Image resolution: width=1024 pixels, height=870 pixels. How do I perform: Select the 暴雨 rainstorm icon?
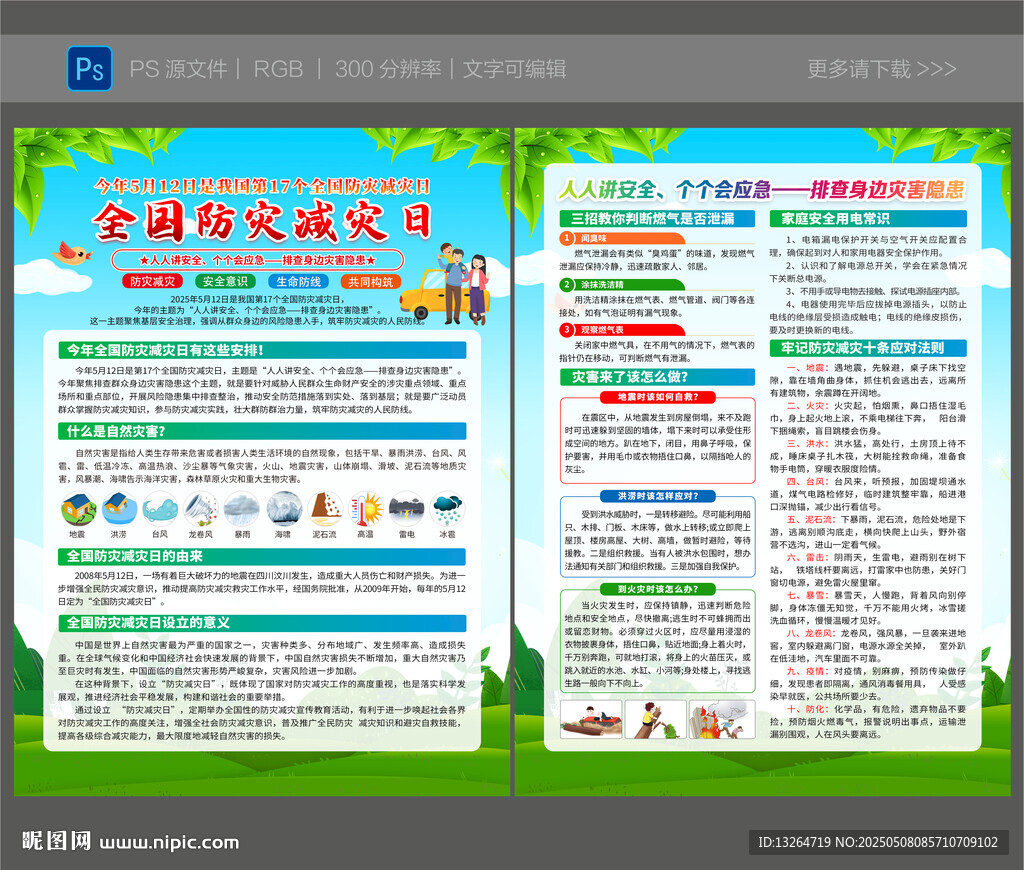coord(242,509)
